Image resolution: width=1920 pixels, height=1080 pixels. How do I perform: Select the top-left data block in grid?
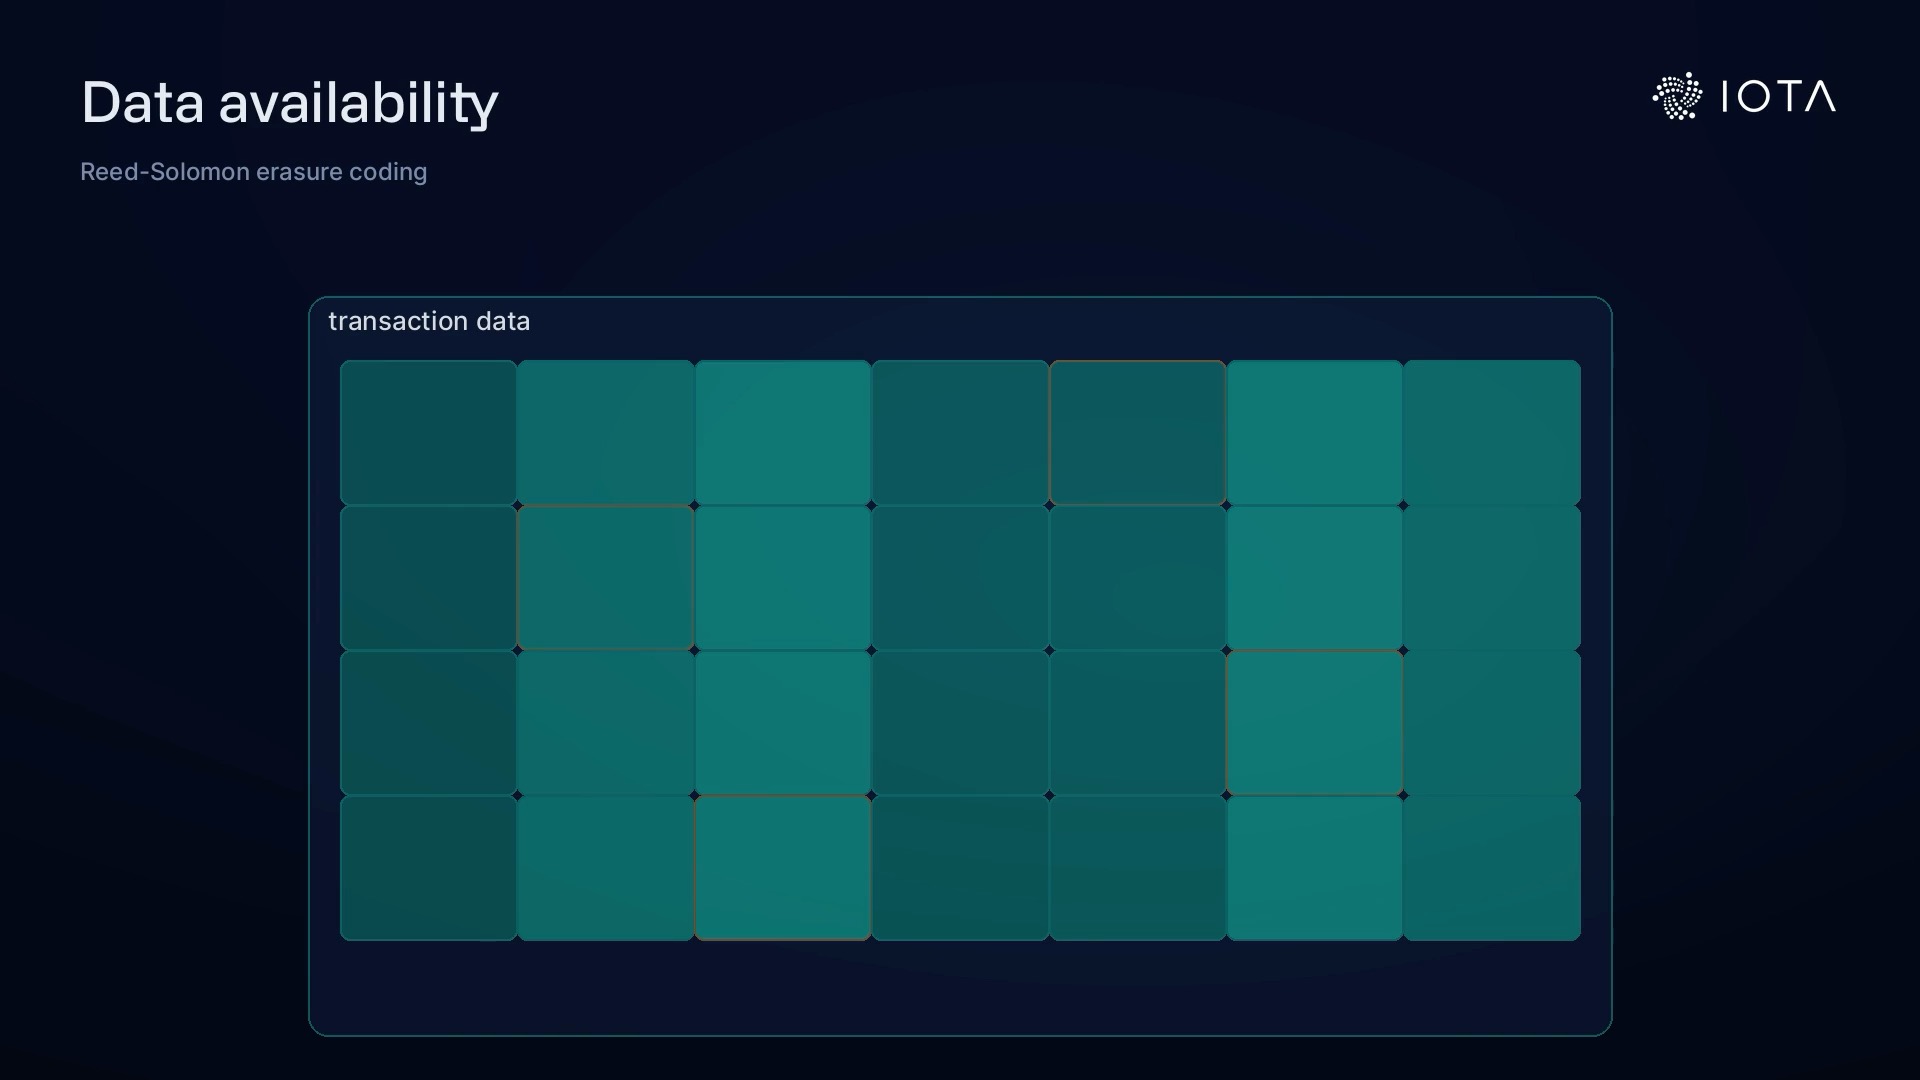pyautogui.click(x=428, y=432)
